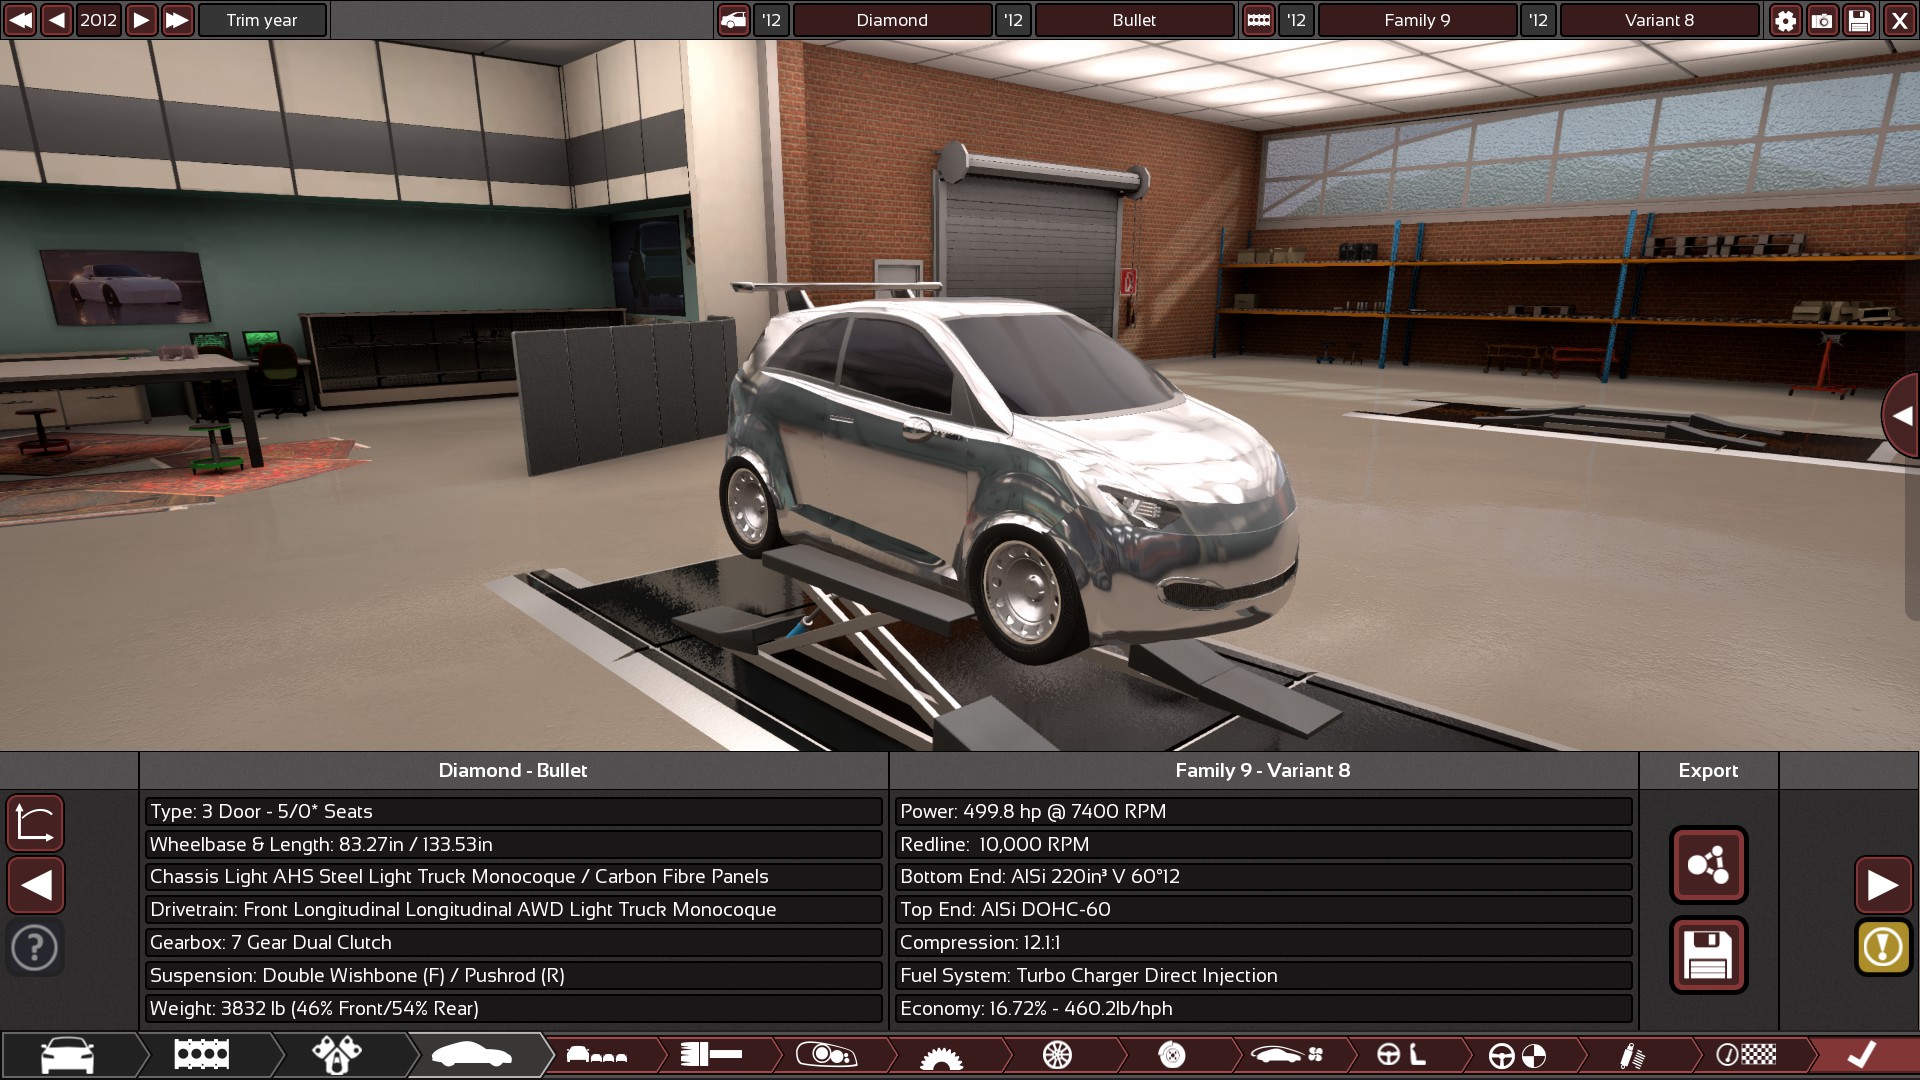The width and height of the screenshot is (1920, 1080).
Task: Open the steering wheel and seat interior tab
Action: click(x=1402, y=1055)
